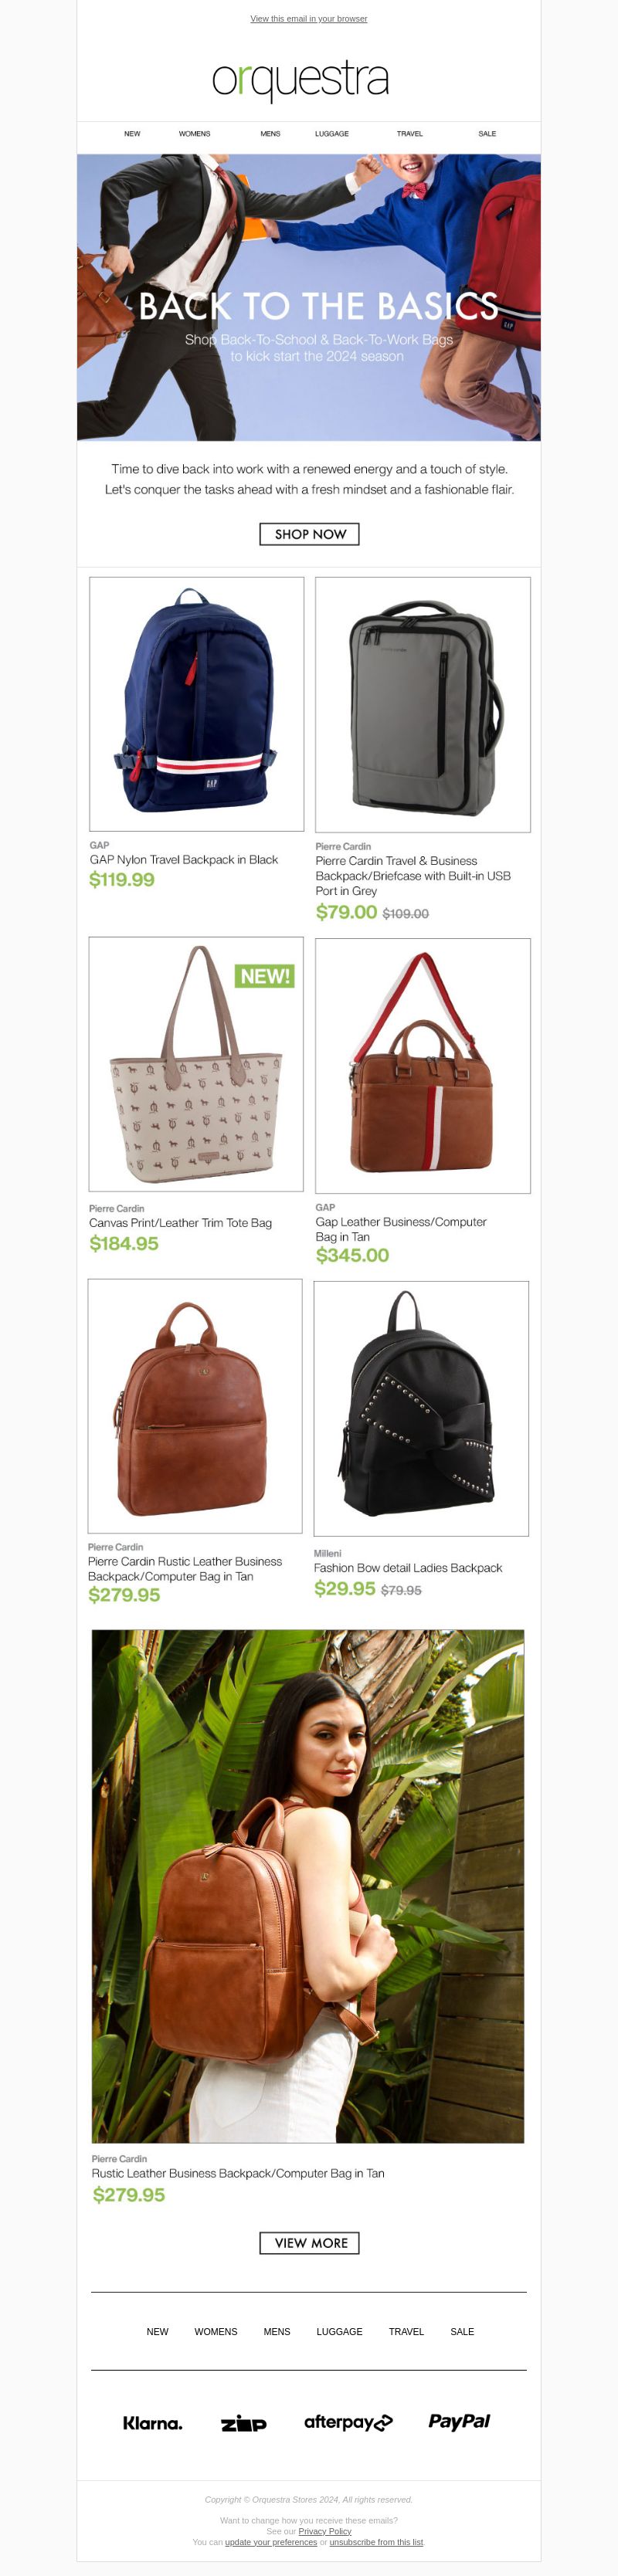Image resolution: width=618 pixels, height=2576 pixels.
Task: Open the canvas print tote bag image
Action: pyautogui.click(x=196, y=1064)
